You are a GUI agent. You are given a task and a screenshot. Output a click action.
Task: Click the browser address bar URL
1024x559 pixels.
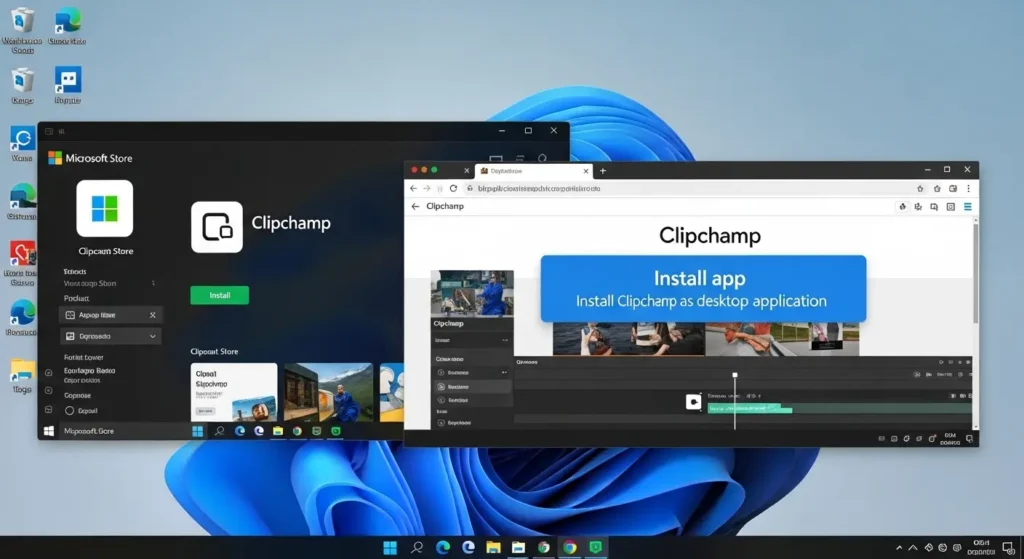coord(539,188)
